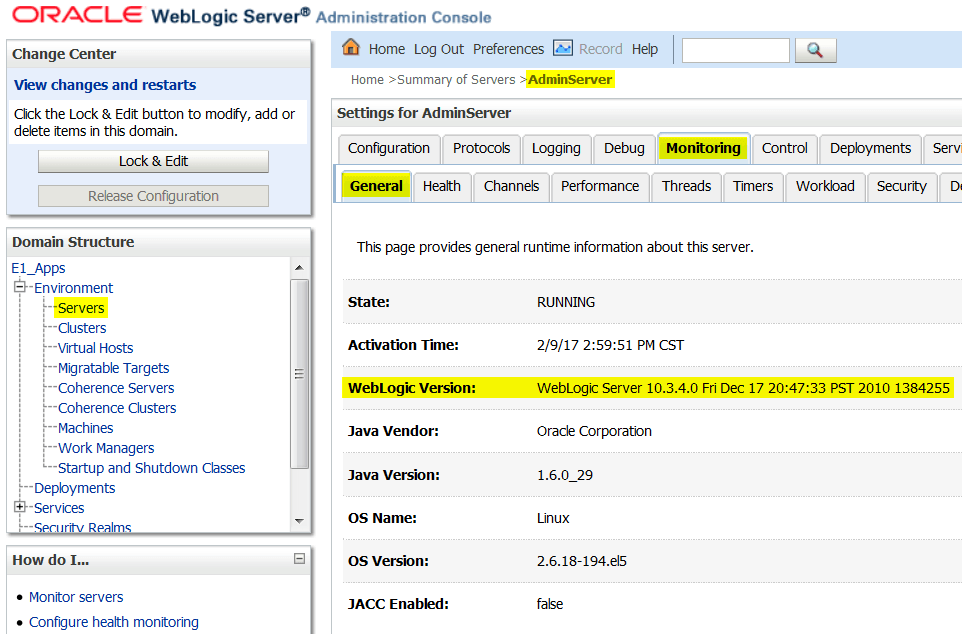
Task: Click the Java Version value 1.6.0_29
Action: (x=565, y=475)
